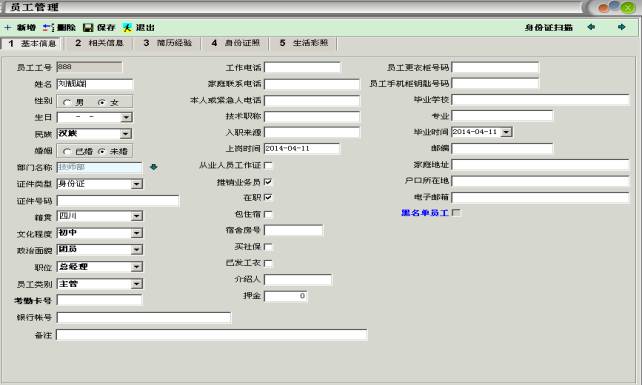This screenshot has height=385, width=642.
Task: Go to next record with right arrow
Action: point(622,27)
